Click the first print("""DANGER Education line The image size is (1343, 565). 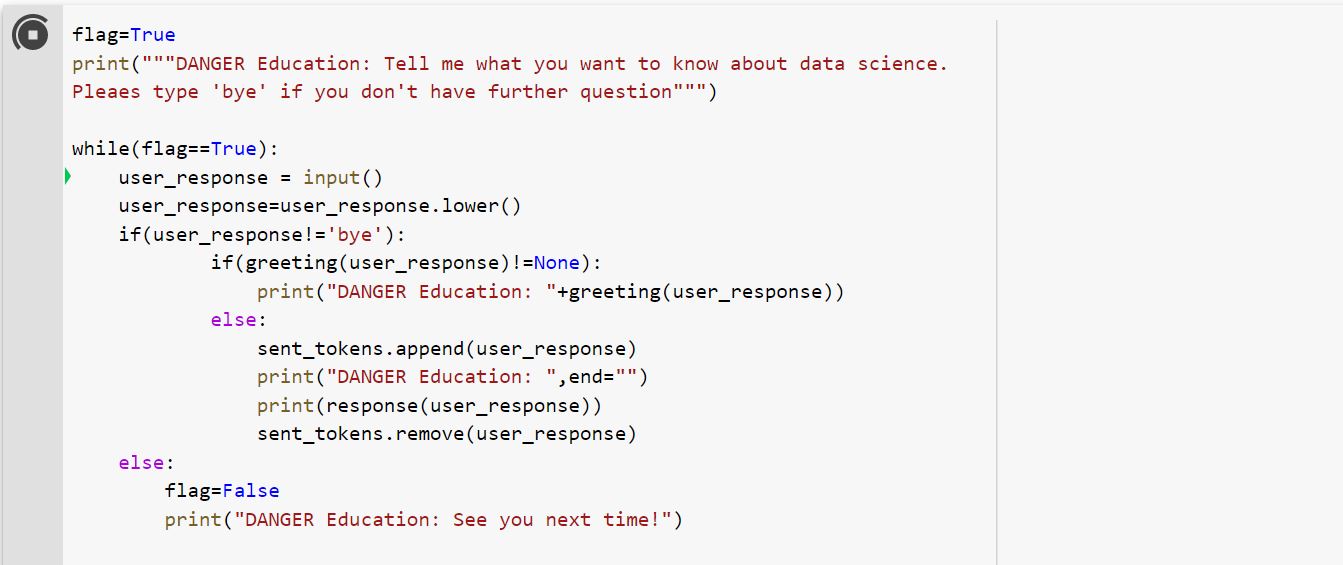point(510,64)
